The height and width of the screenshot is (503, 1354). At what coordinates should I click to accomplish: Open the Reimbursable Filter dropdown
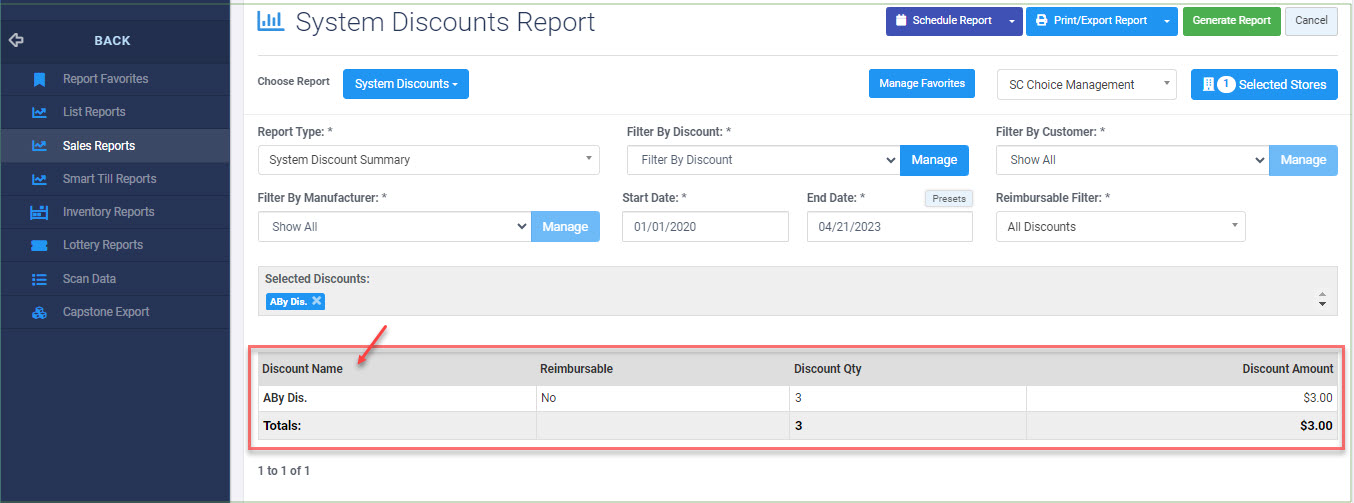pos(1120,227)
